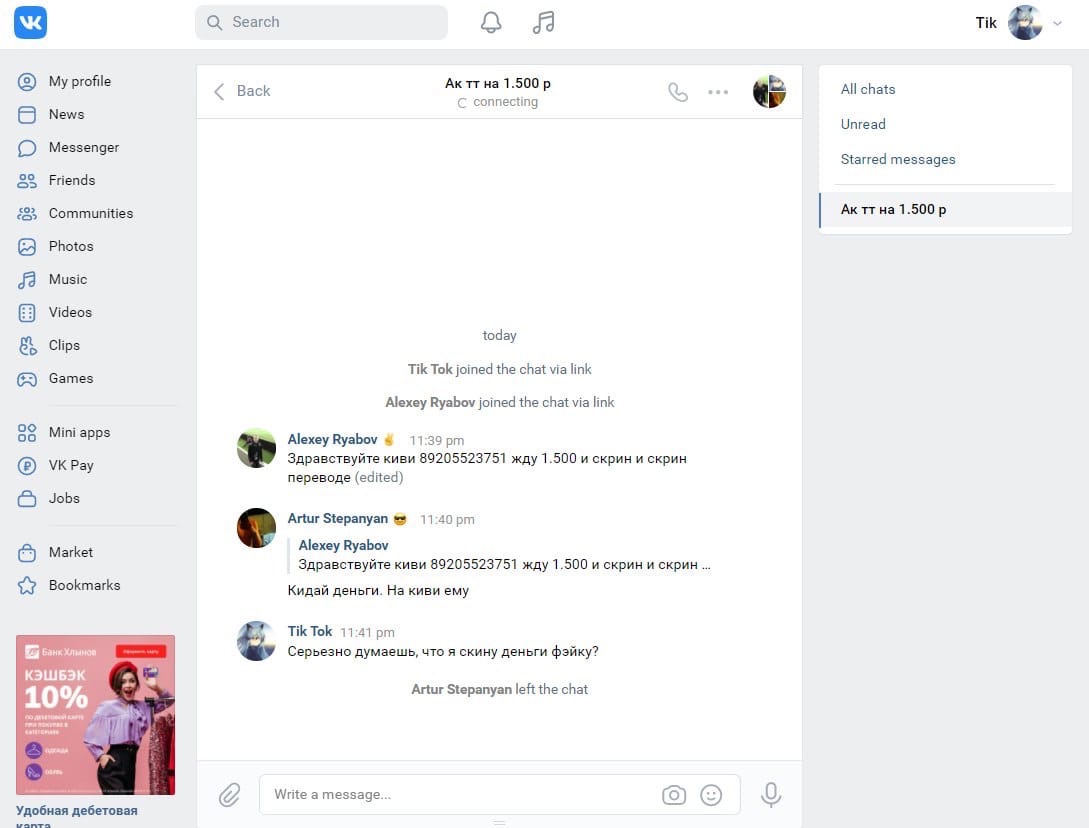Record a voice message with microphone
The width and height of the screenshot is (1089, 828).
pyautogui.click(x=770, y=795)
